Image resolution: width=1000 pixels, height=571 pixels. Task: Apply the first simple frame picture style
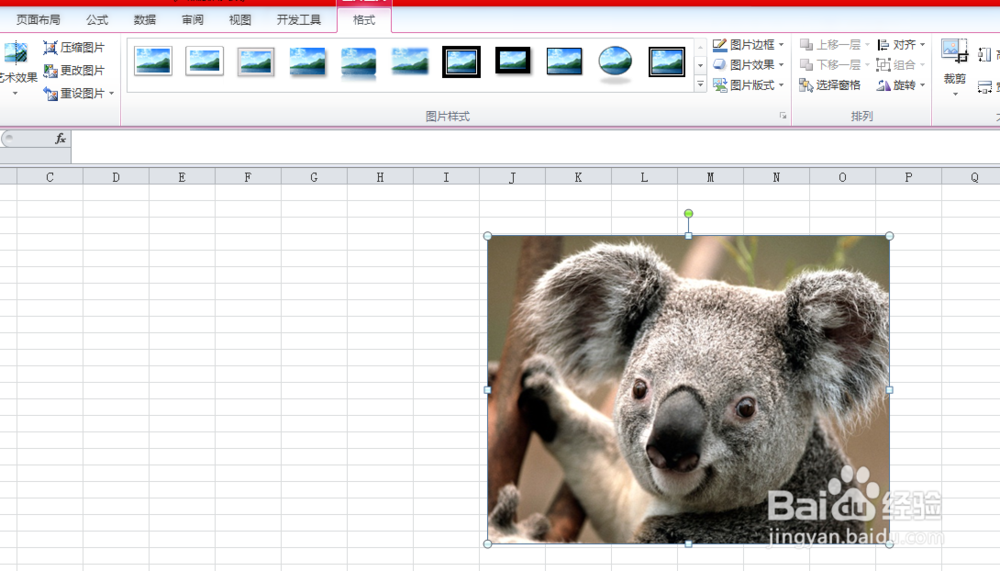(x=153, y=62)
